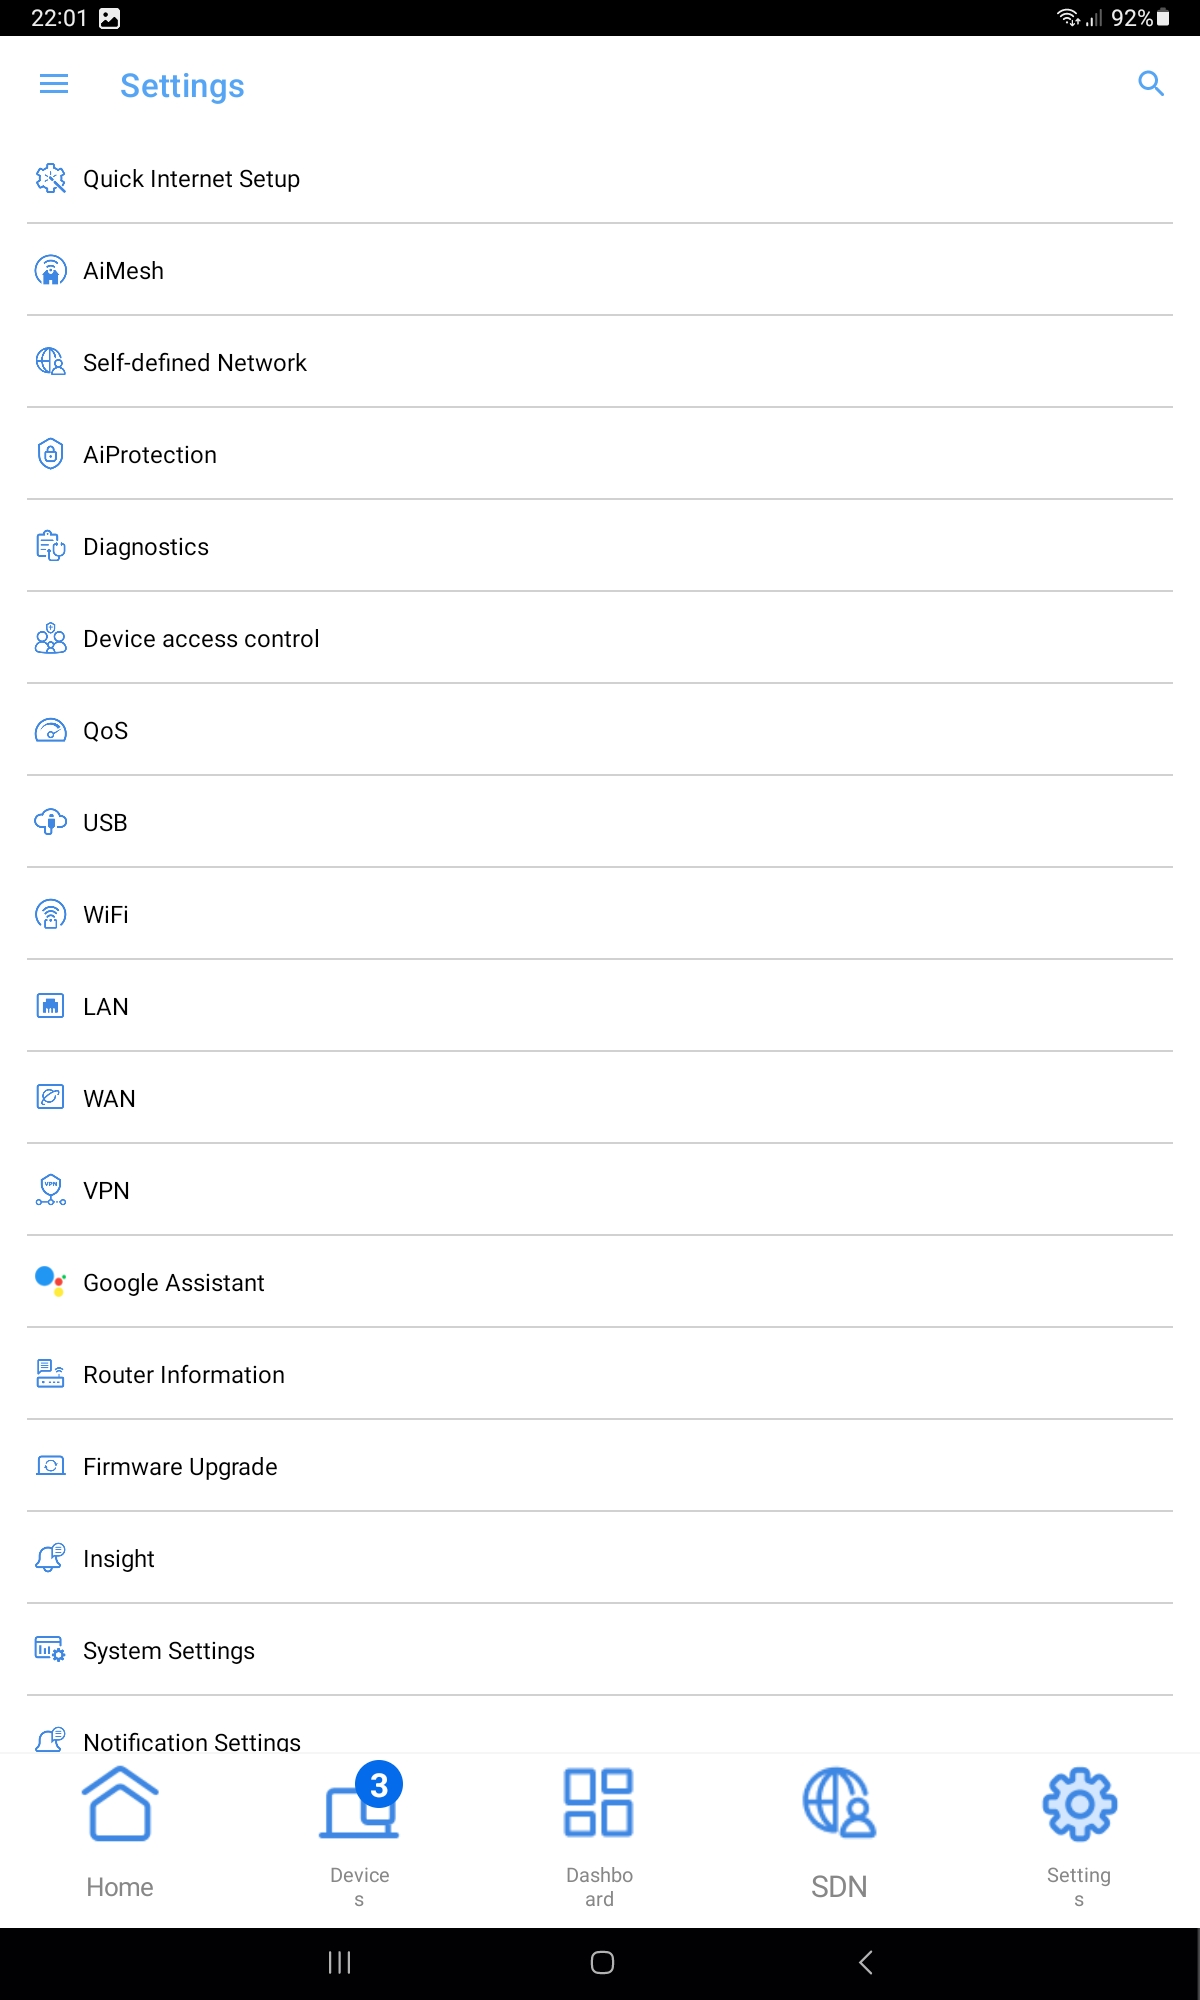Open Self-defined Network settings
1200x2000 pixels.
[x=195, y=363]
